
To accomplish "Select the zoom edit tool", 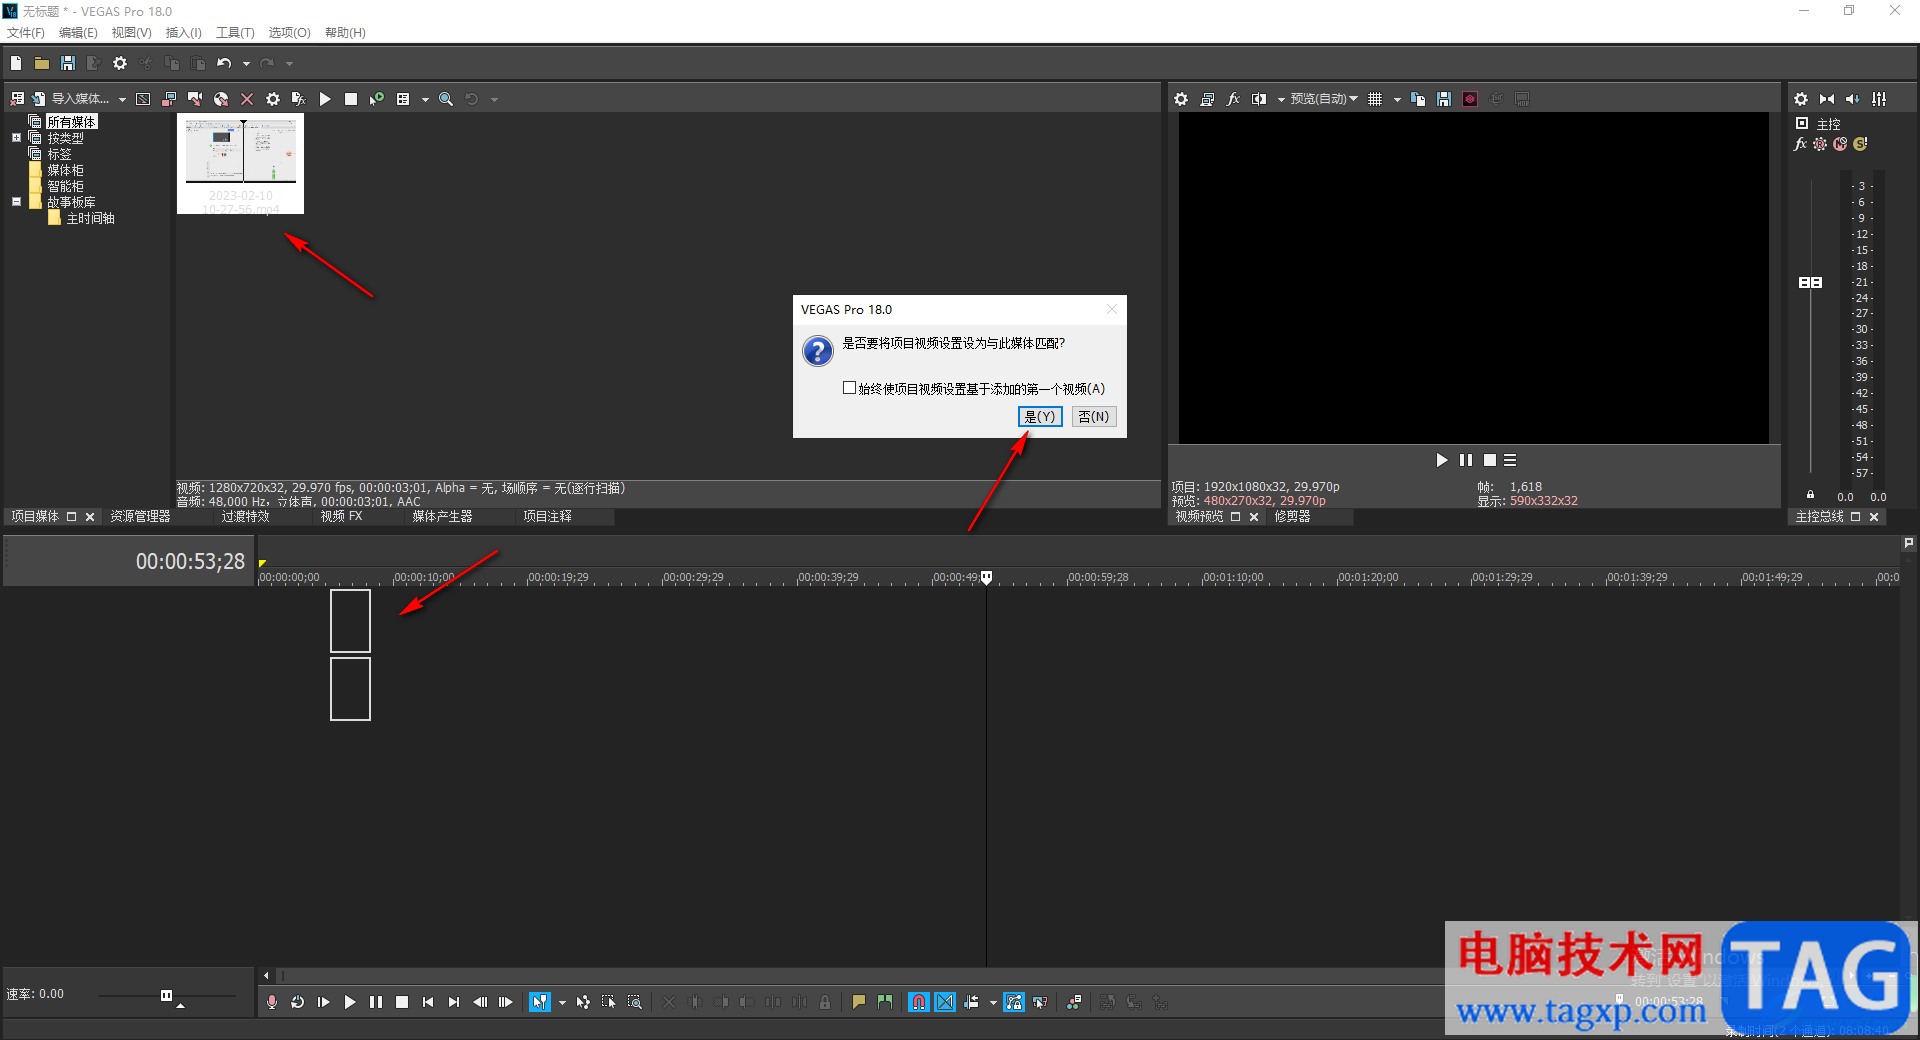I will [x=635, y=1002].
